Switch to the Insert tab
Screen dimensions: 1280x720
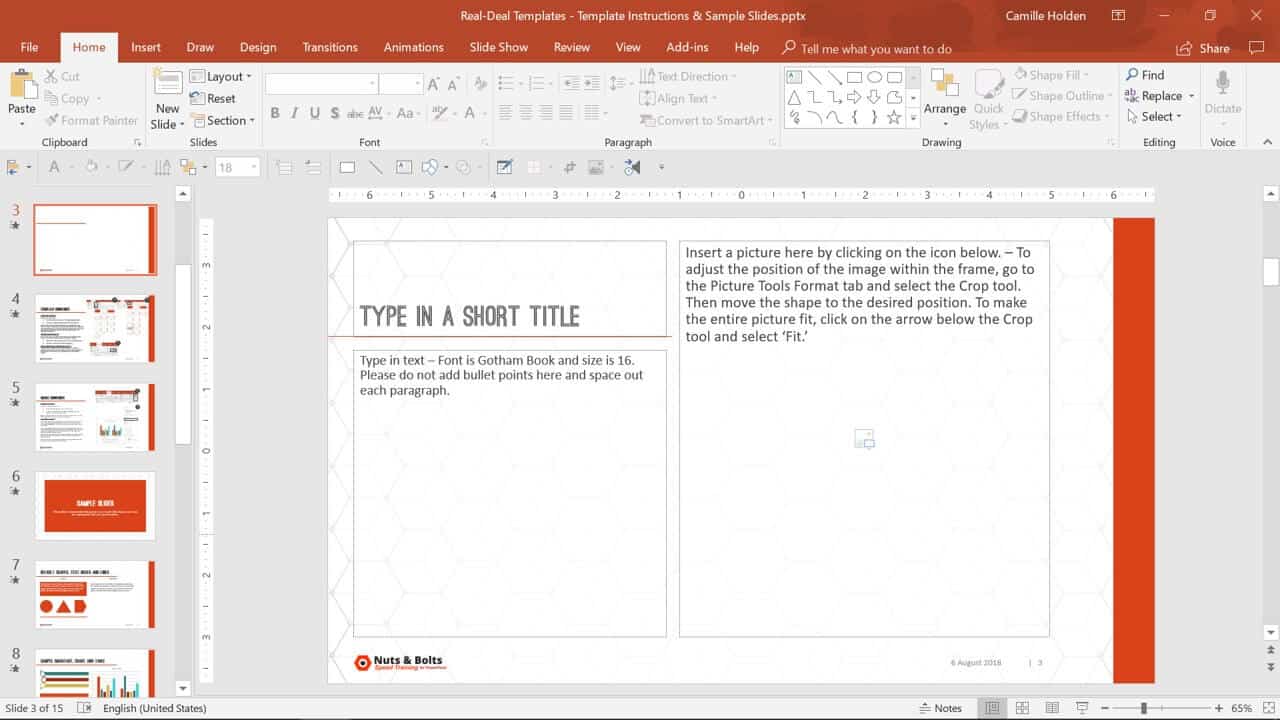point(146,47)
